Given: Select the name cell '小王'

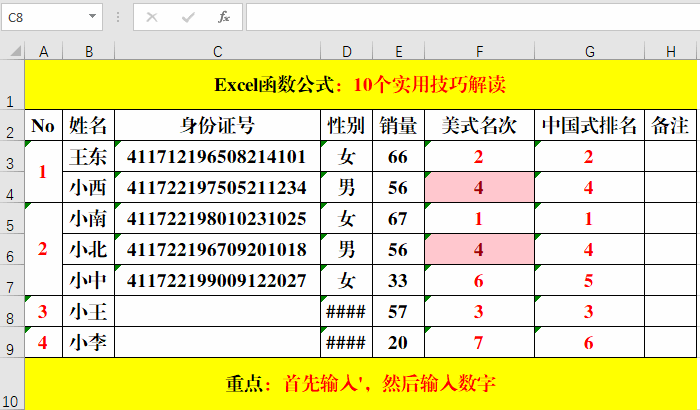Looking at the screenshot, I should (89, 311).
